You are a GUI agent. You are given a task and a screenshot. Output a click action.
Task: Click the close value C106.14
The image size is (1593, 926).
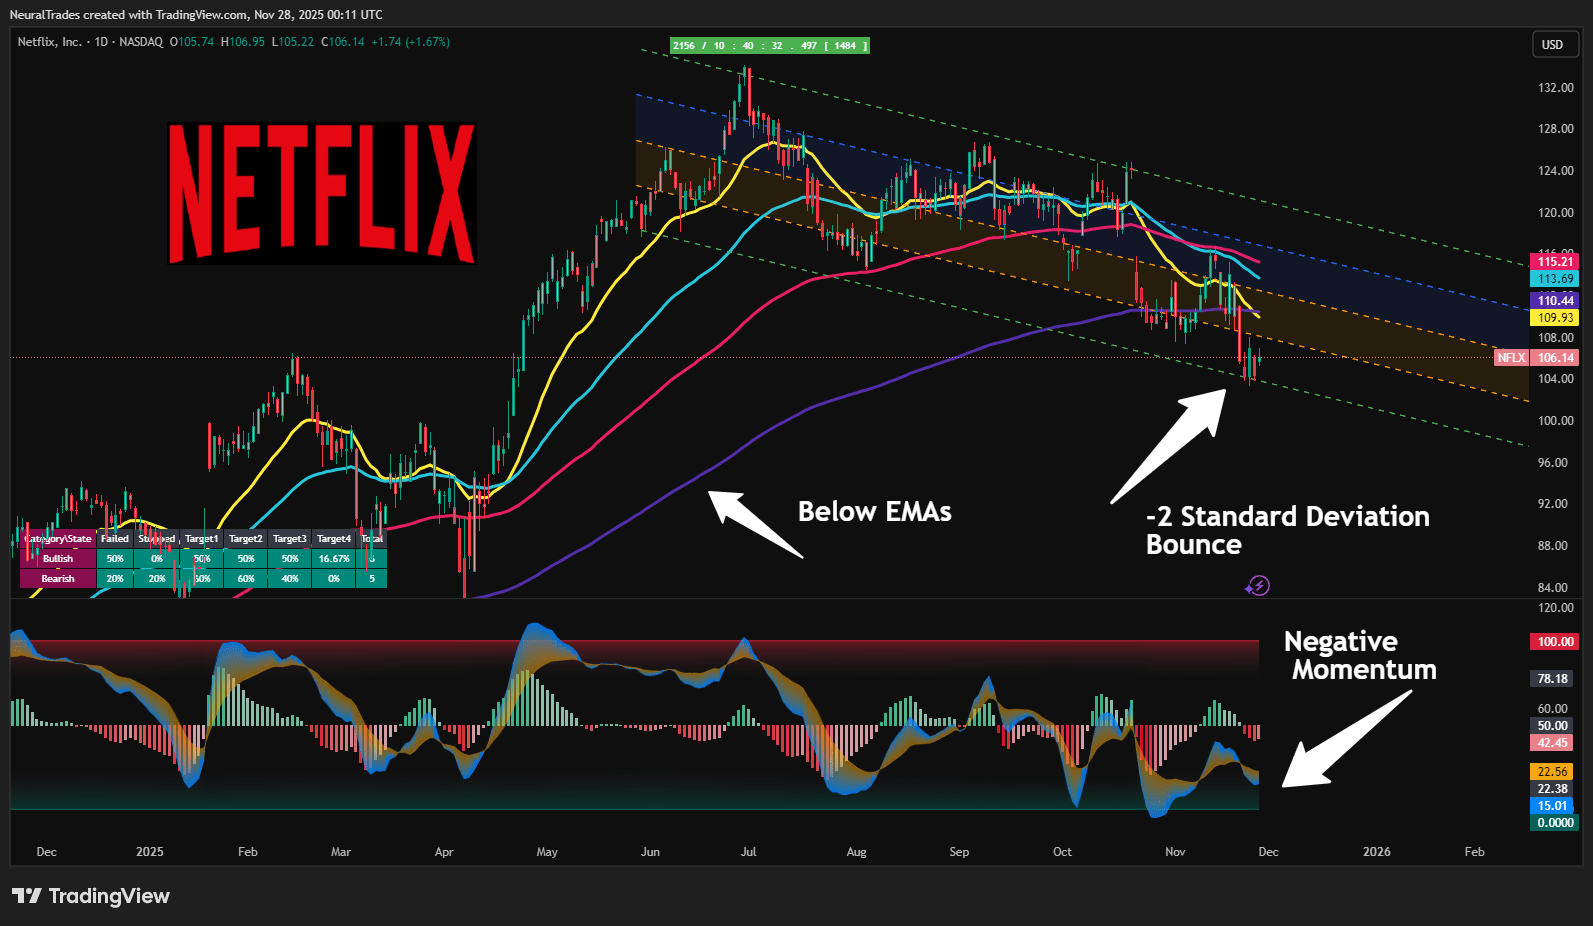point(343,42)
